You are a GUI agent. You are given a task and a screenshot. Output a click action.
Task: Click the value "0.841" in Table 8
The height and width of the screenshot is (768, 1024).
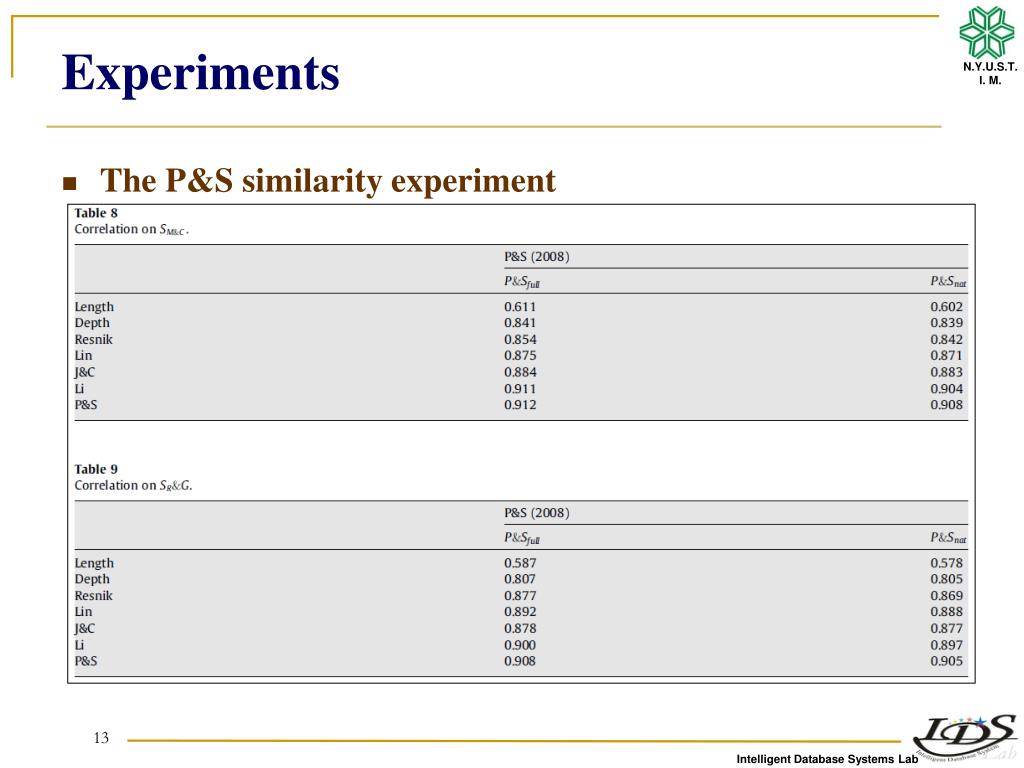pyautogui.click(x=520, y=323)
